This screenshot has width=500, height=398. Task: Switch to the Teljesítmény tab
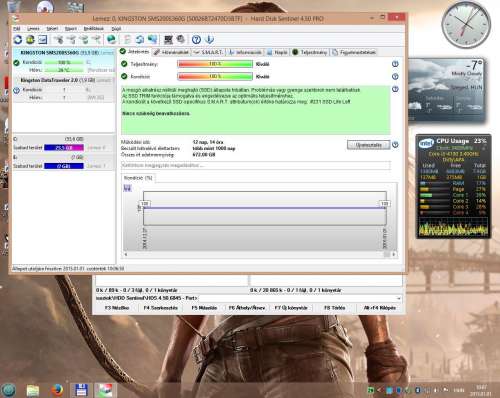tap(310, 52)
